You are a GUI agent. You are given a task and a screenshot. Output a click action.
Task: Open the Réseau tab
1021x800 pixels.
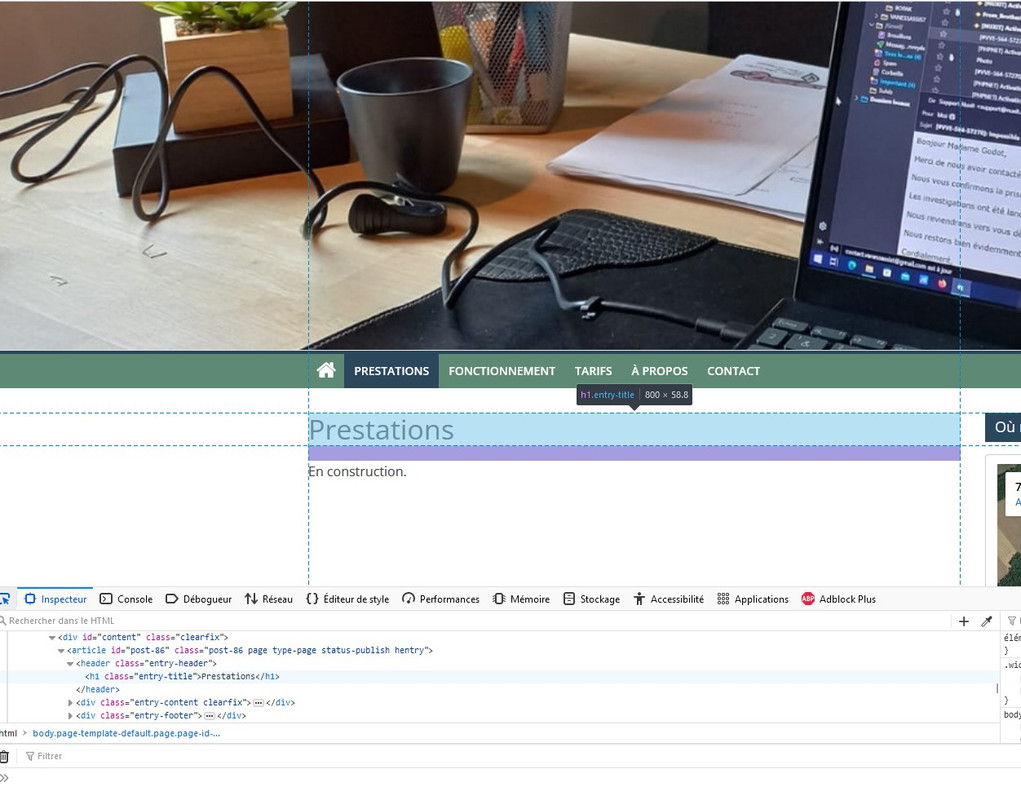(x=269, y=599)
